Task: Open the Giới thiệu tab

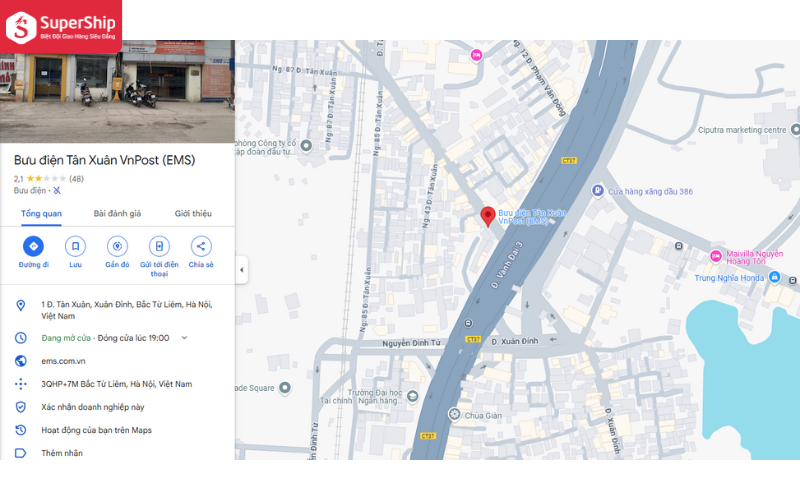Action: [x=193, y=214]
